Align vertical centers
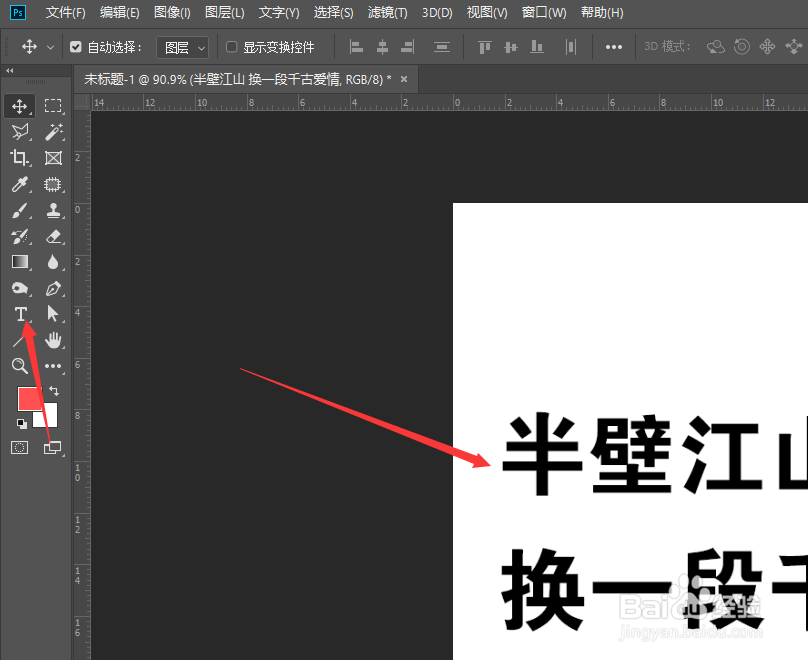The width and height of the screenshot is (808, 660). [x=511, y=47]
